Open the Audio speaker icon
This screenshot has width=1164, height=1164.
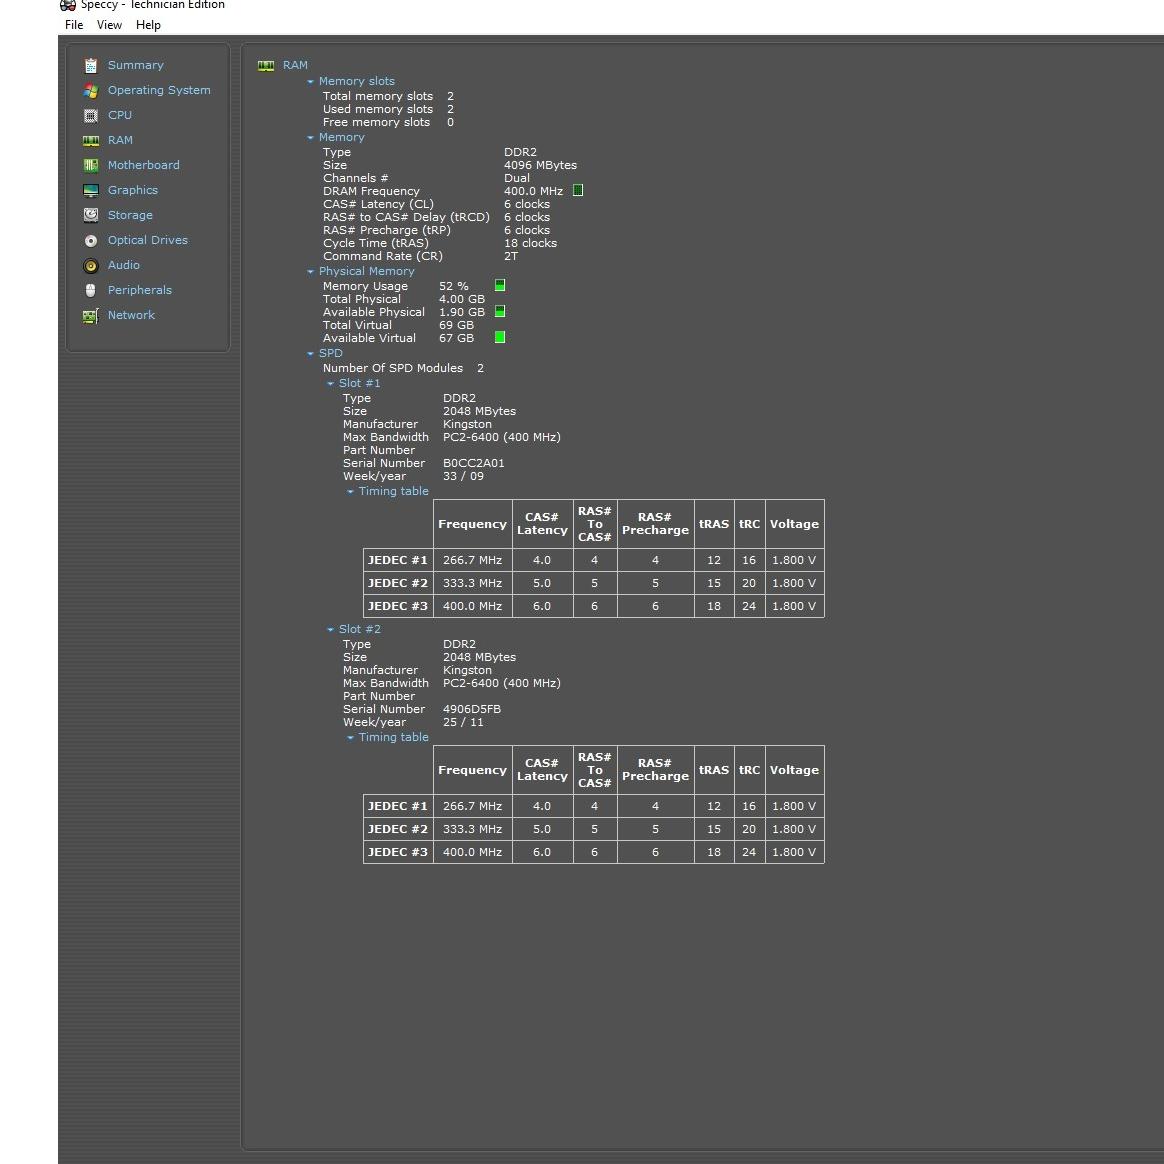tap(91, 265)
